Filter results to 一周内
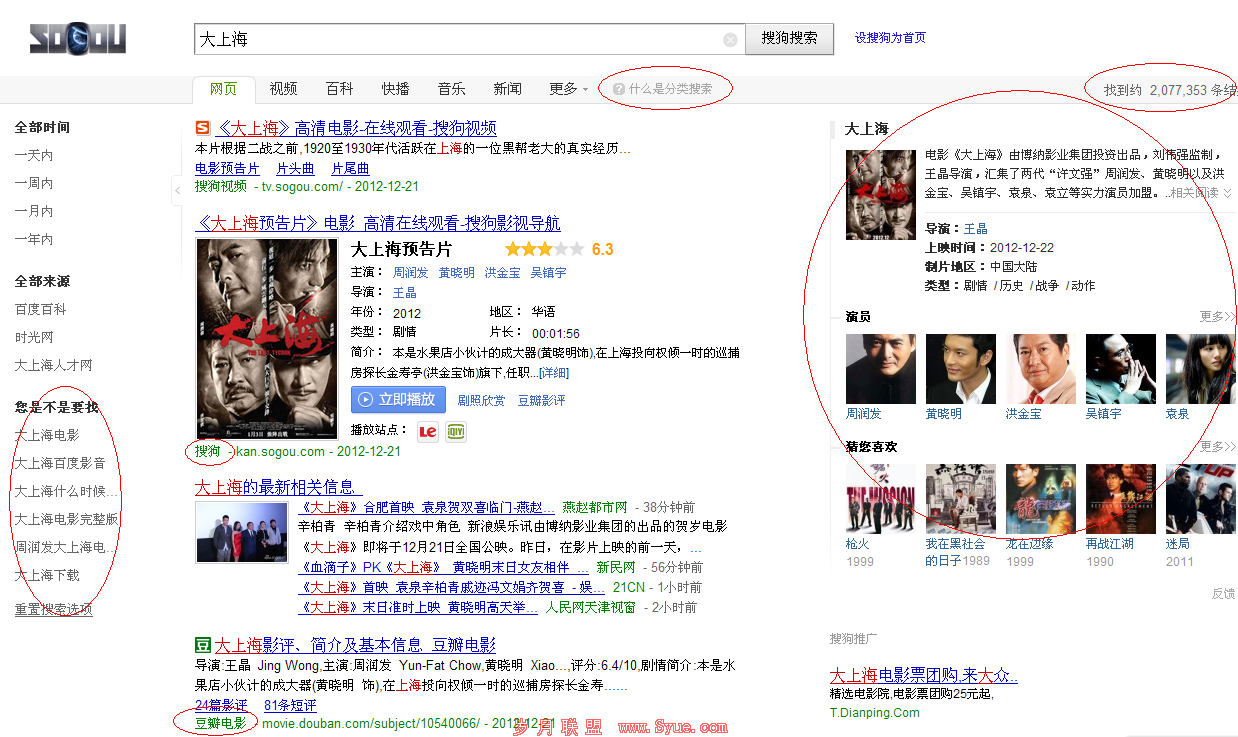 coord(34,184)
